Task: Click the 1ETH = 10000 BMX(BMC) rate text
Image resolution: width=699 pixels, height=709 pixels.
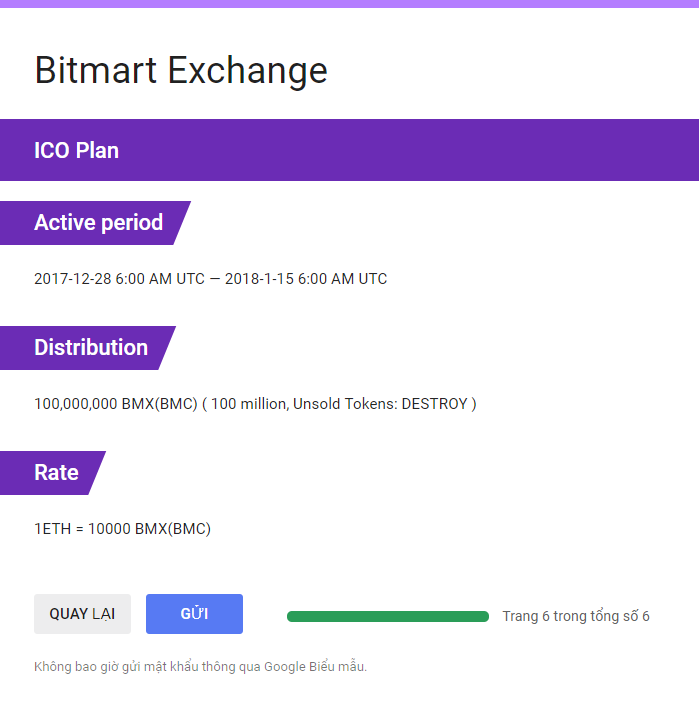Action: [122, 529]
